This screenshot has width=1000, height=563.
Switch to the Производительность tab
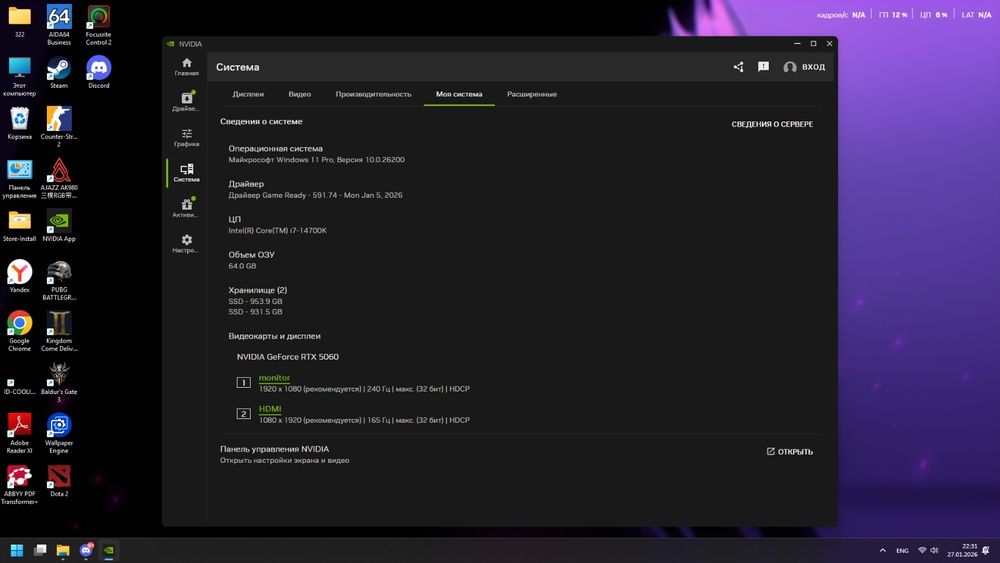pos(373,94)
